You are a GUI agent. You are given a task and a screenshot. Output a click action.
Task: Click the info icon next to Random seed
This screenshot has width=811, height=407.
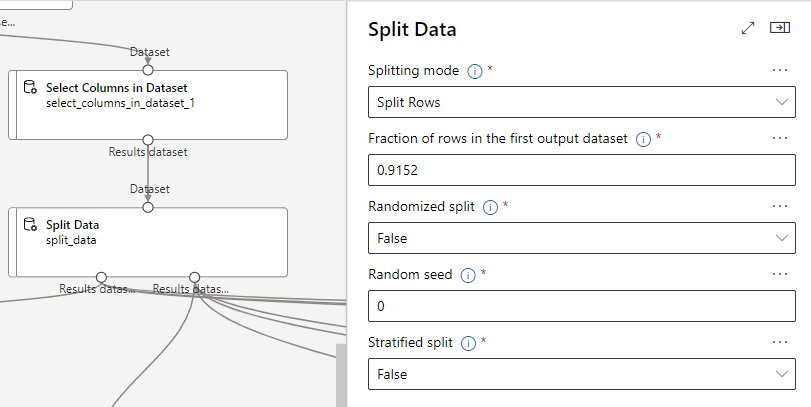coord(468,275)
